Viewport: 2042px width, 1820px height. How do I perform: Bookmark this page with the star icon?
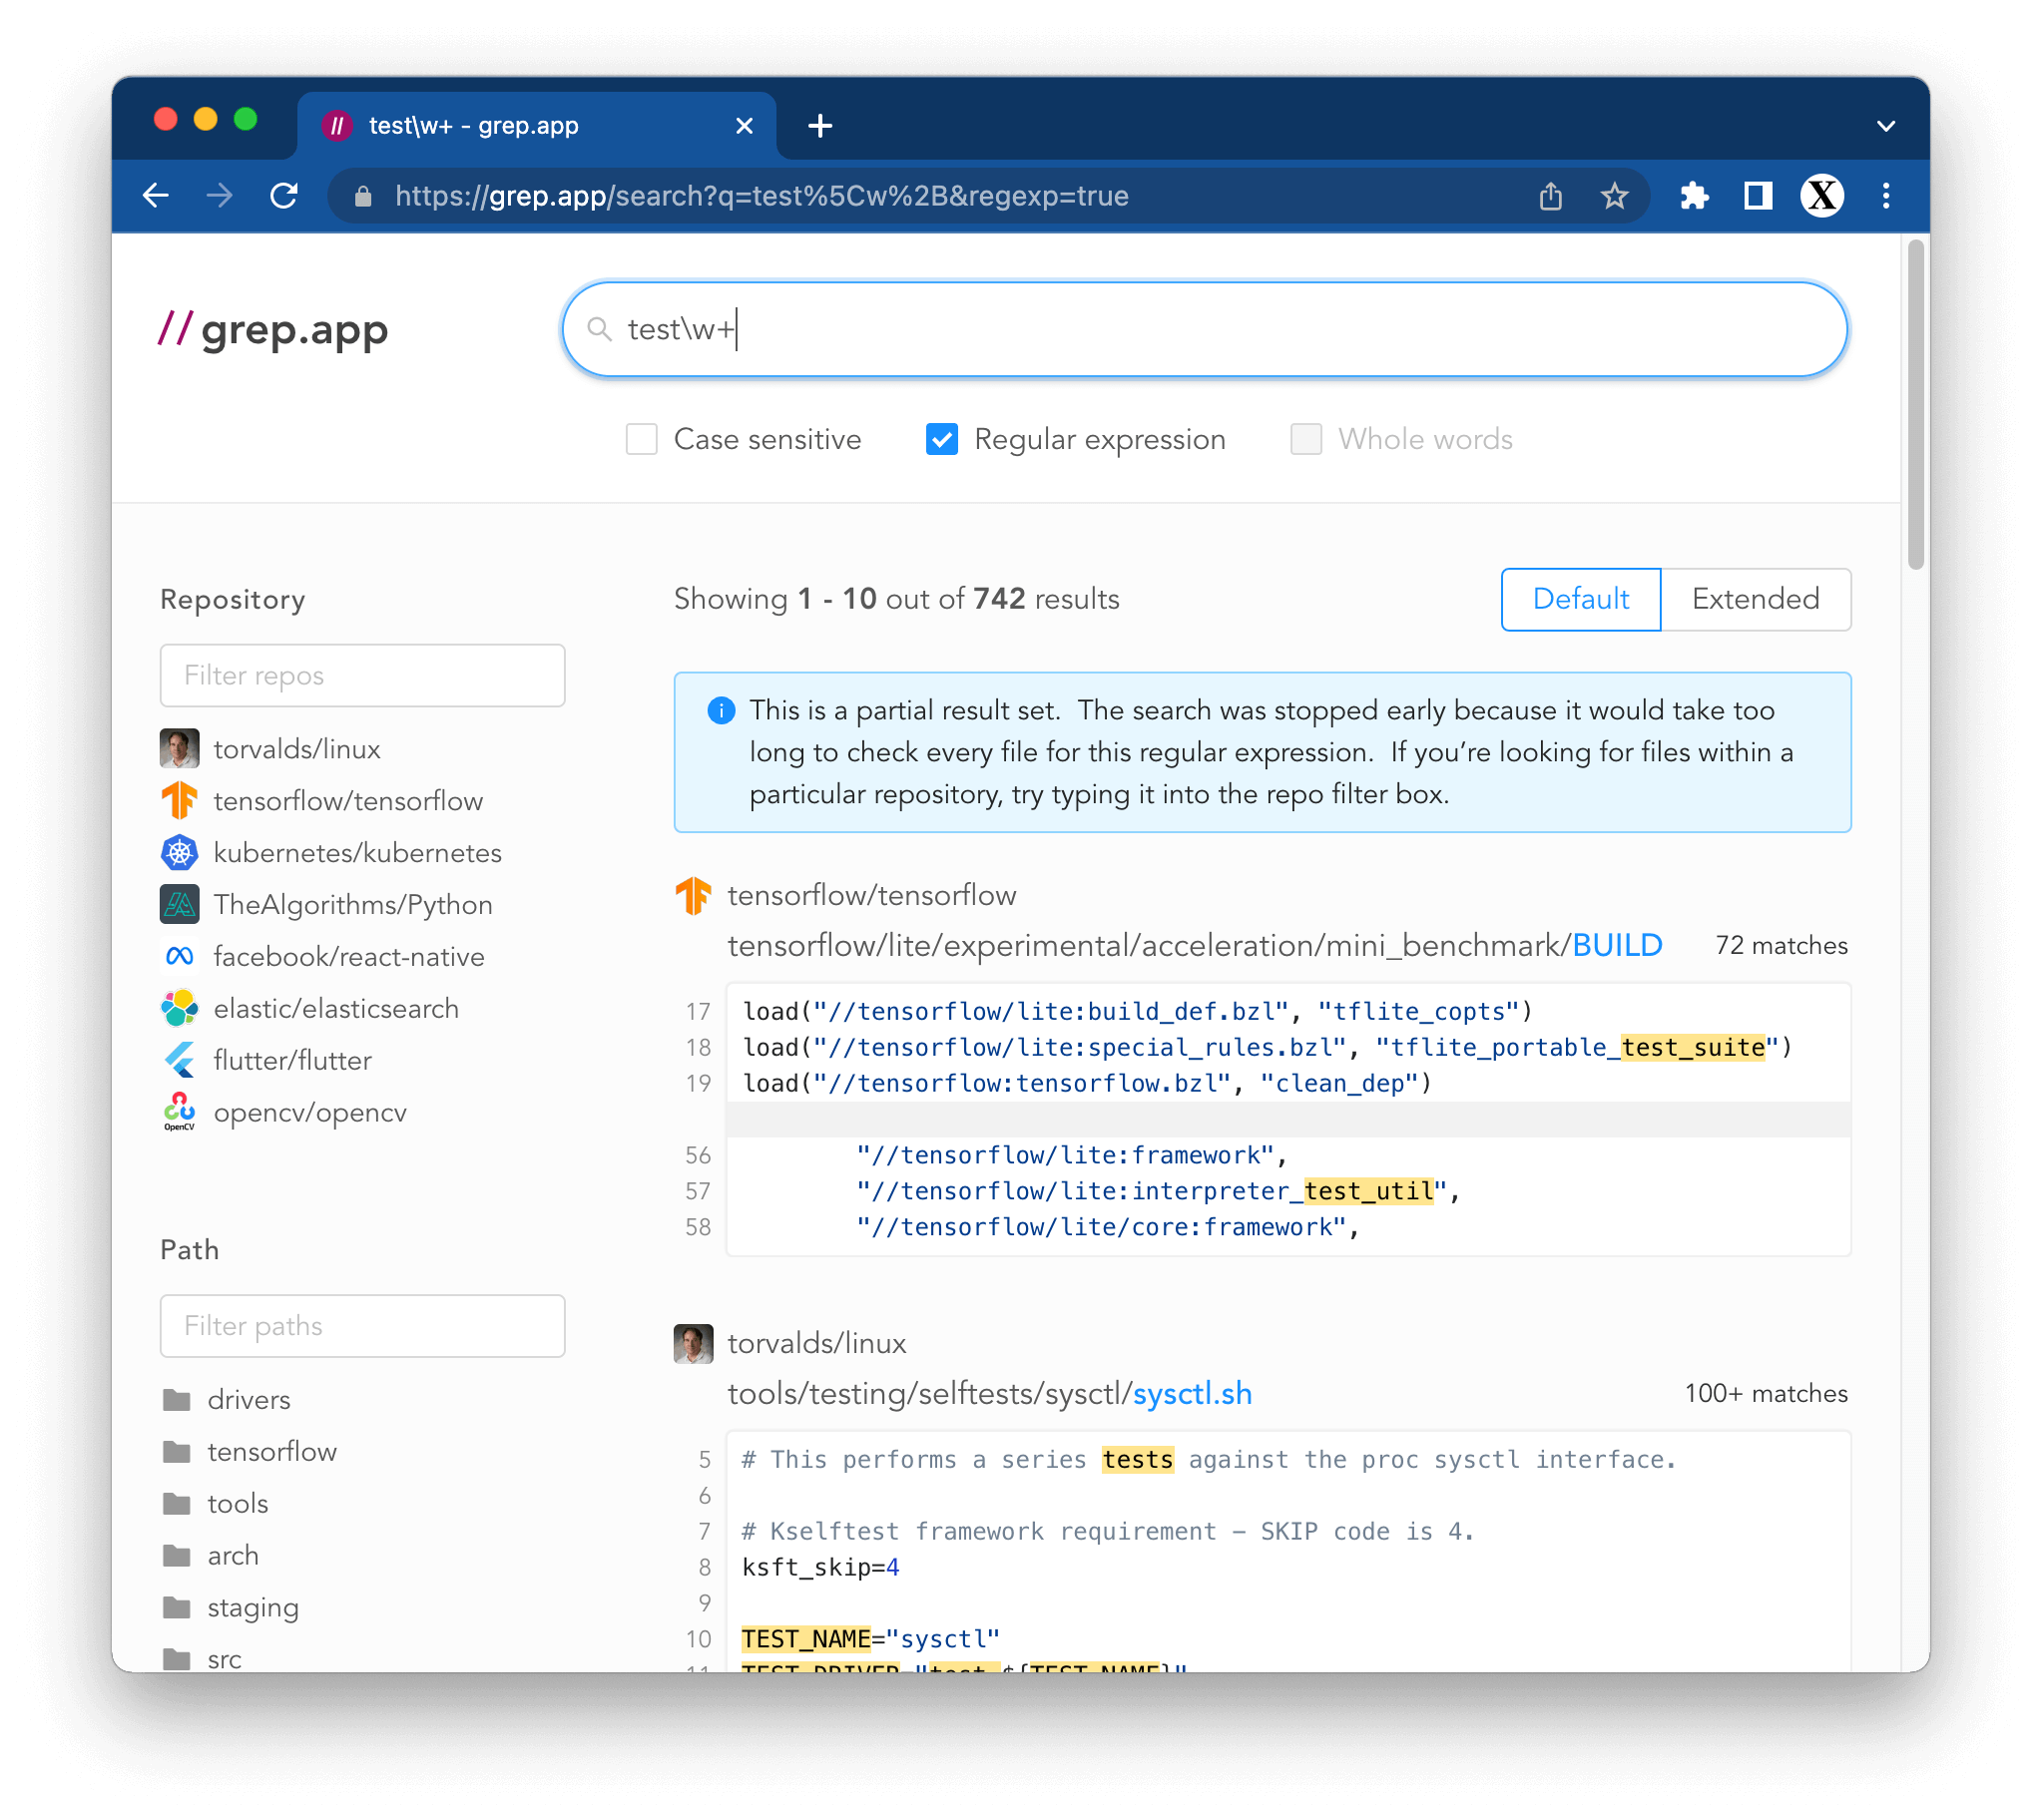(x=1614, y=196)
